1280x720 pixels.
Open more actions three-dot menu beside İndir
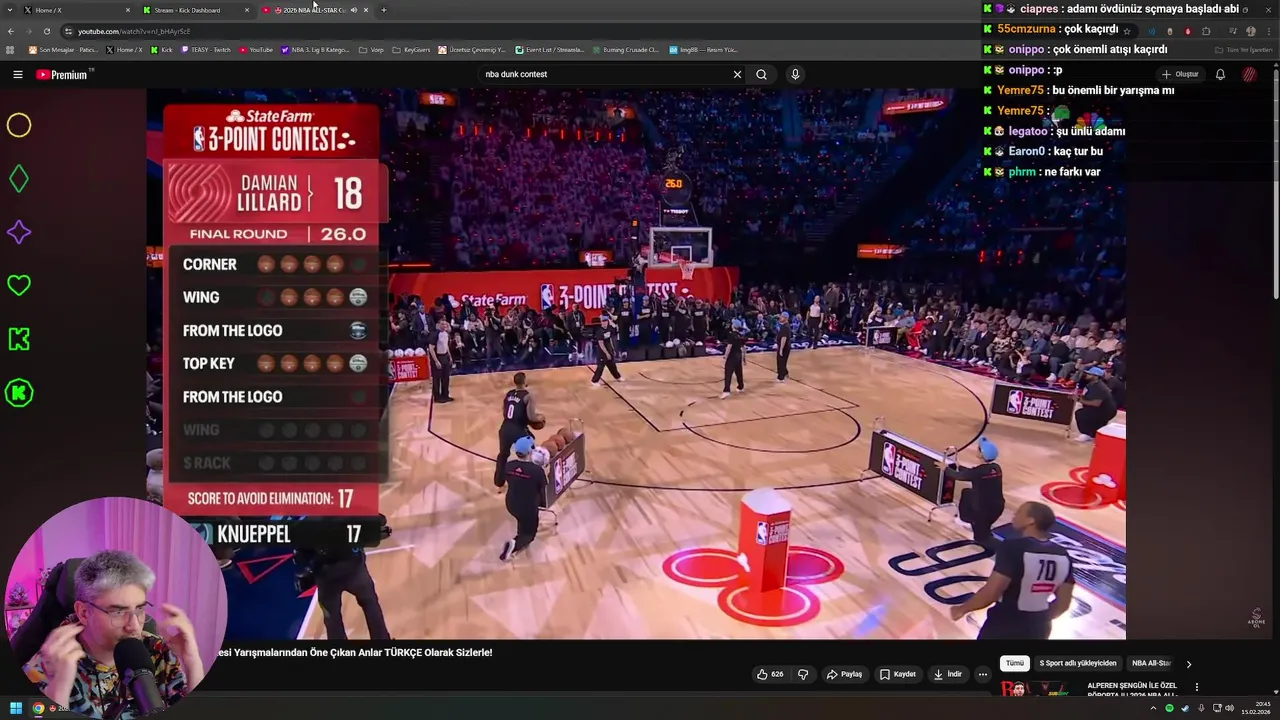[982, 674]
